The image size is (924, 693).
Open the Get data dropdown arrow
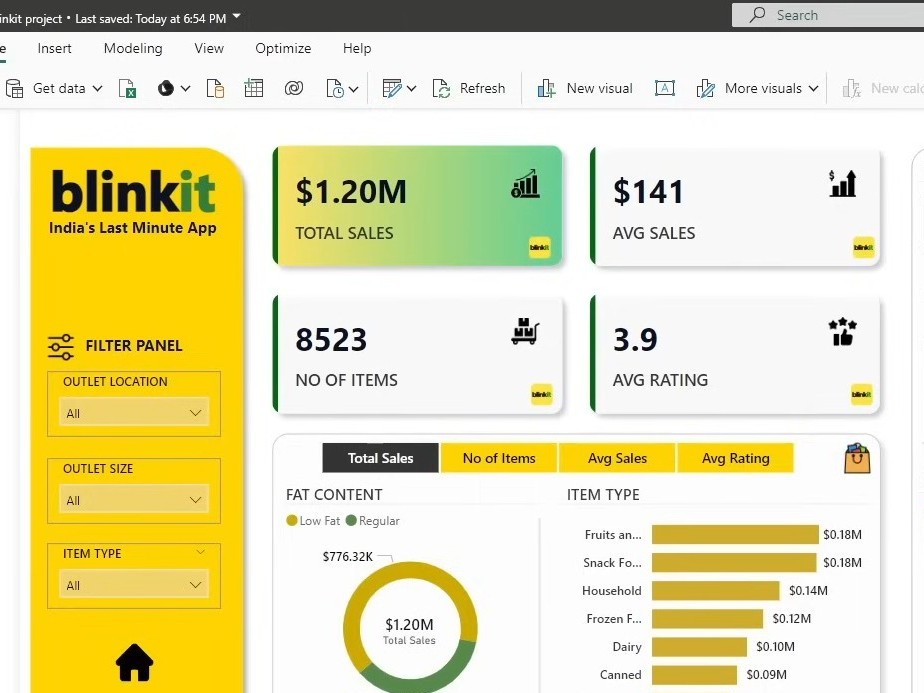coord(97,89)
